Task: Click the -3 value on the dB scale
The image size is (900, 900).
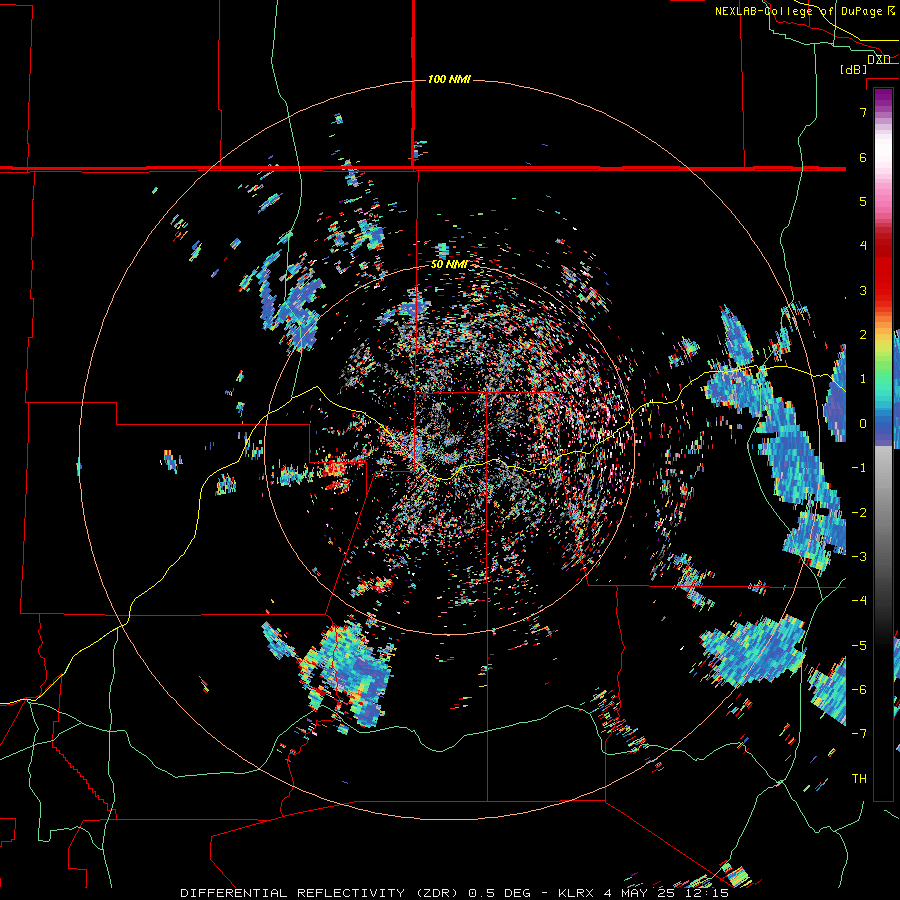Action: pos(859,557)
